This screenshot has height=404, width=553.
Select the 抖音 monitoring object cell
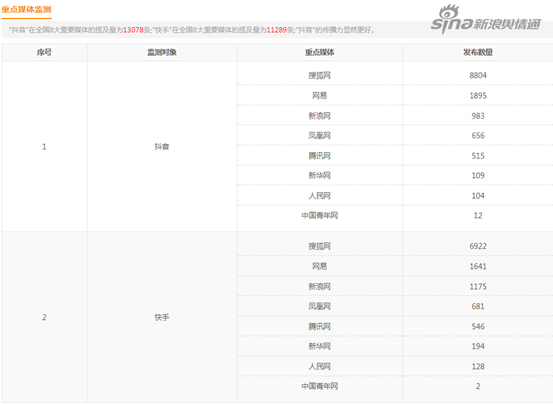[x=162, y=146]
